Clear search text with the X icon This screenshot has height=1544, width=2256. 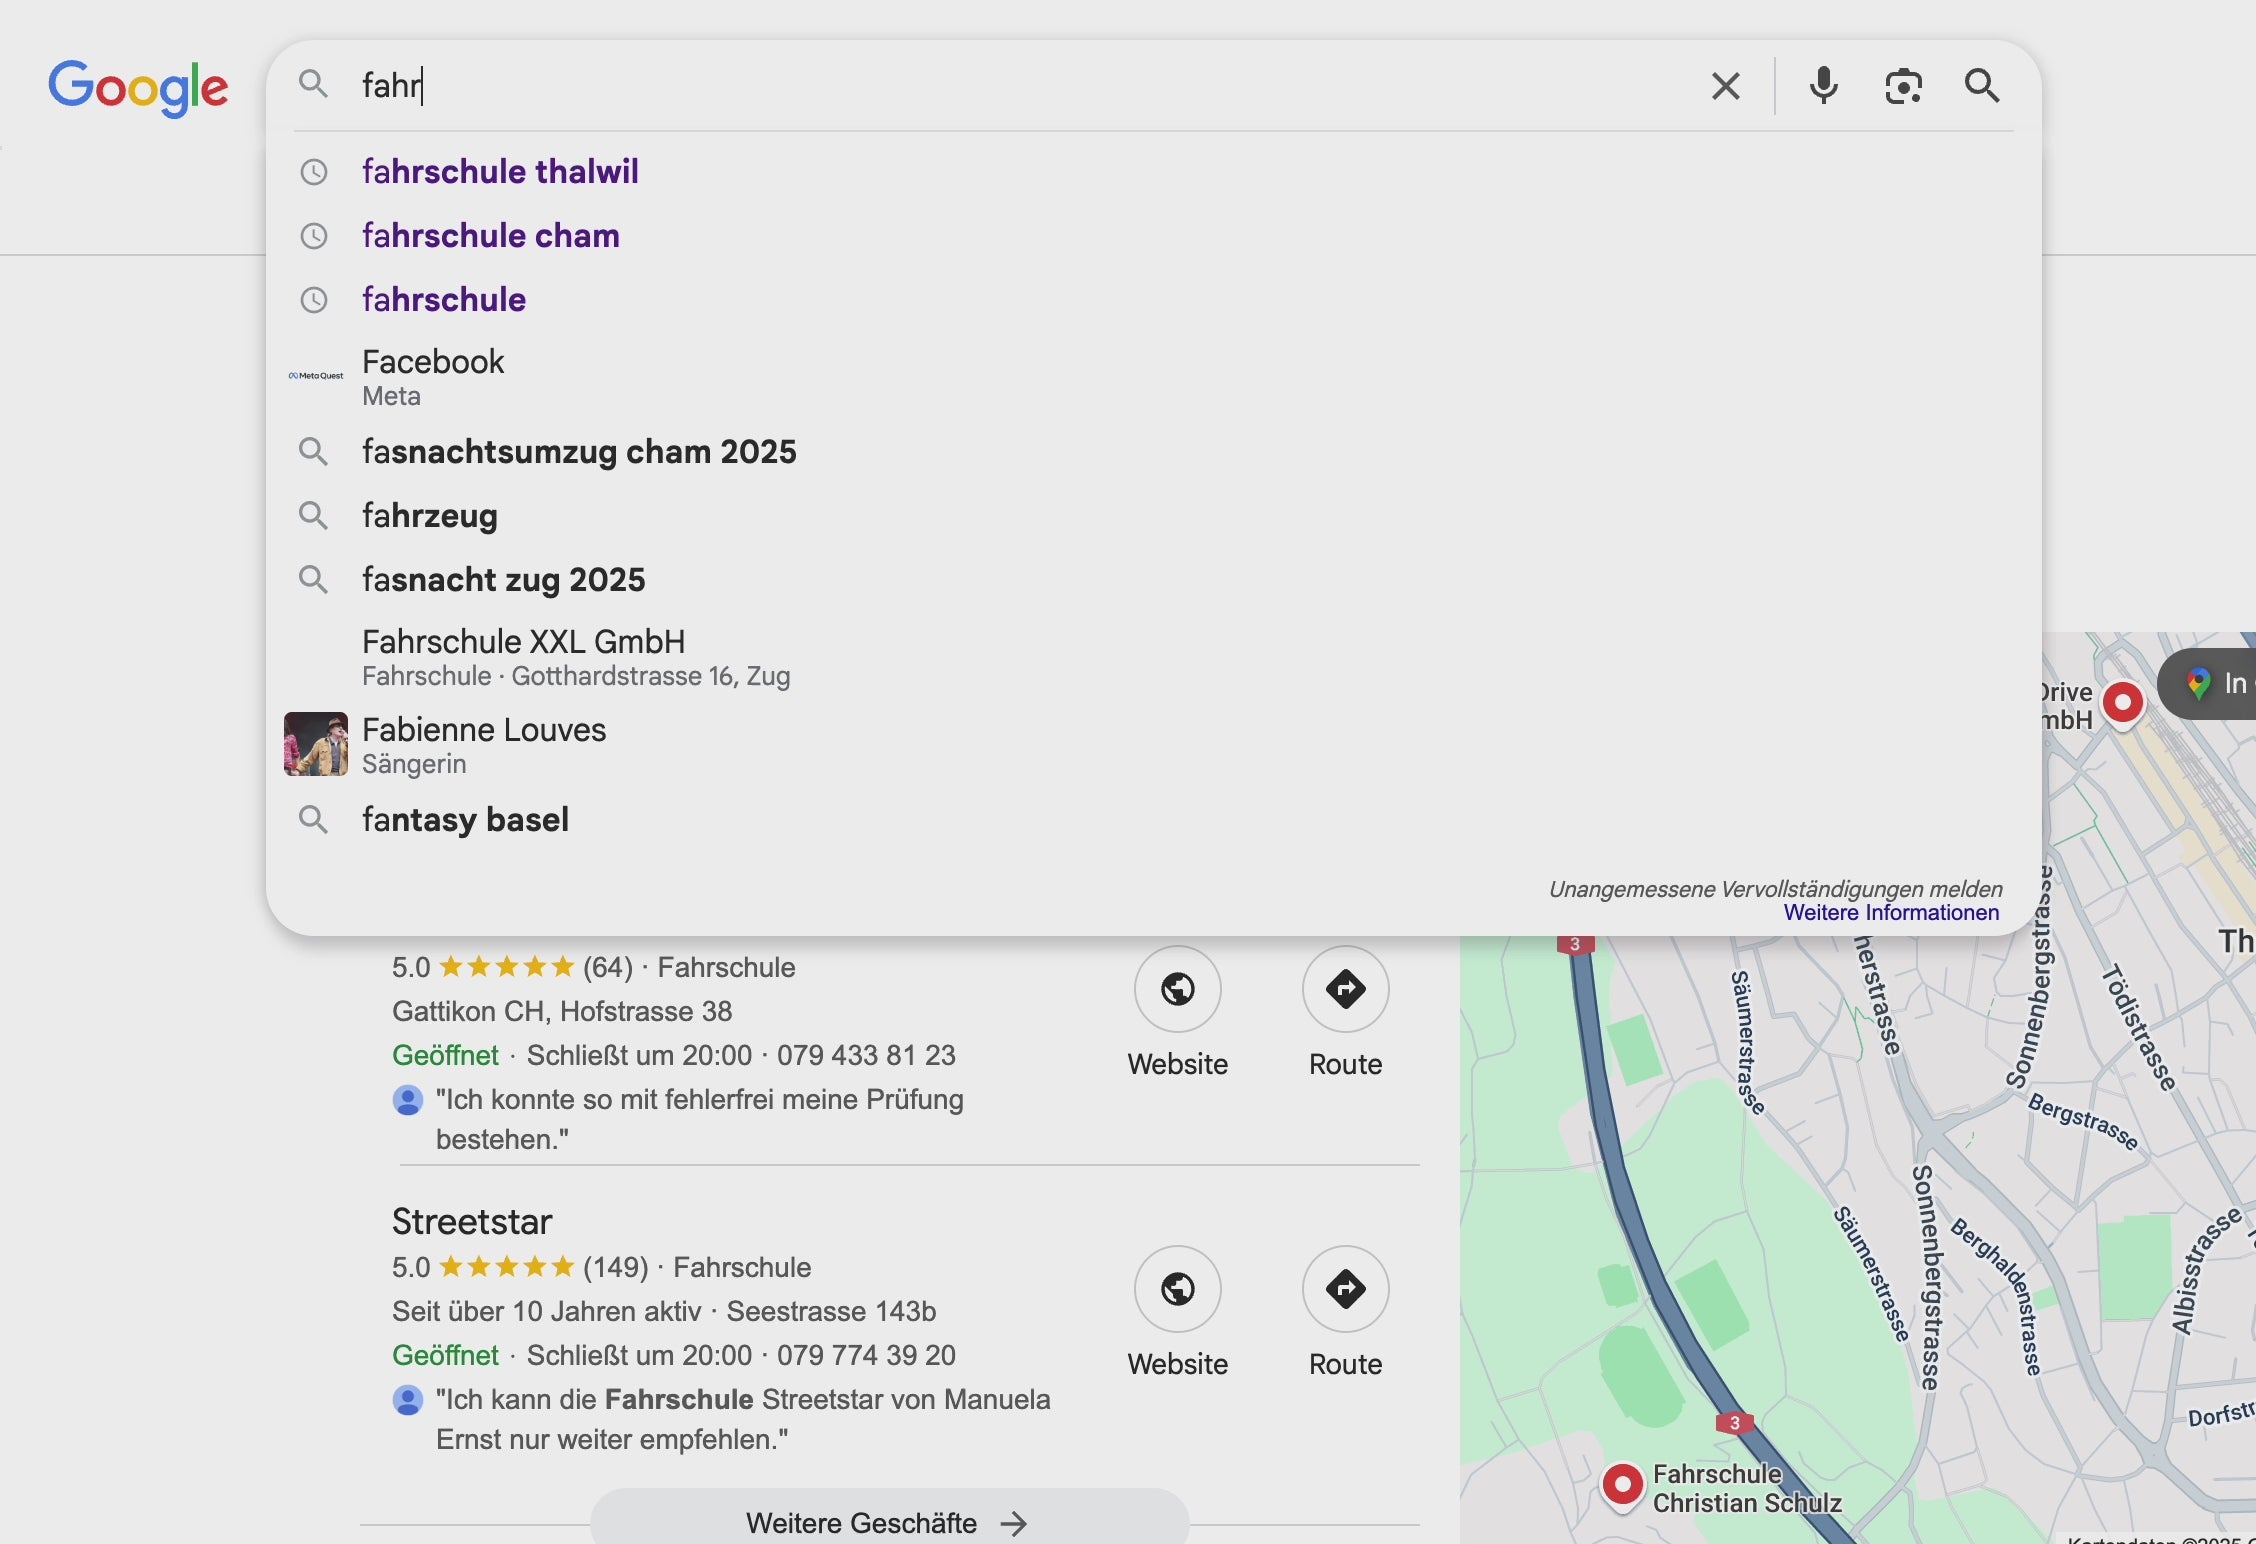click(x=1725, y=86)
